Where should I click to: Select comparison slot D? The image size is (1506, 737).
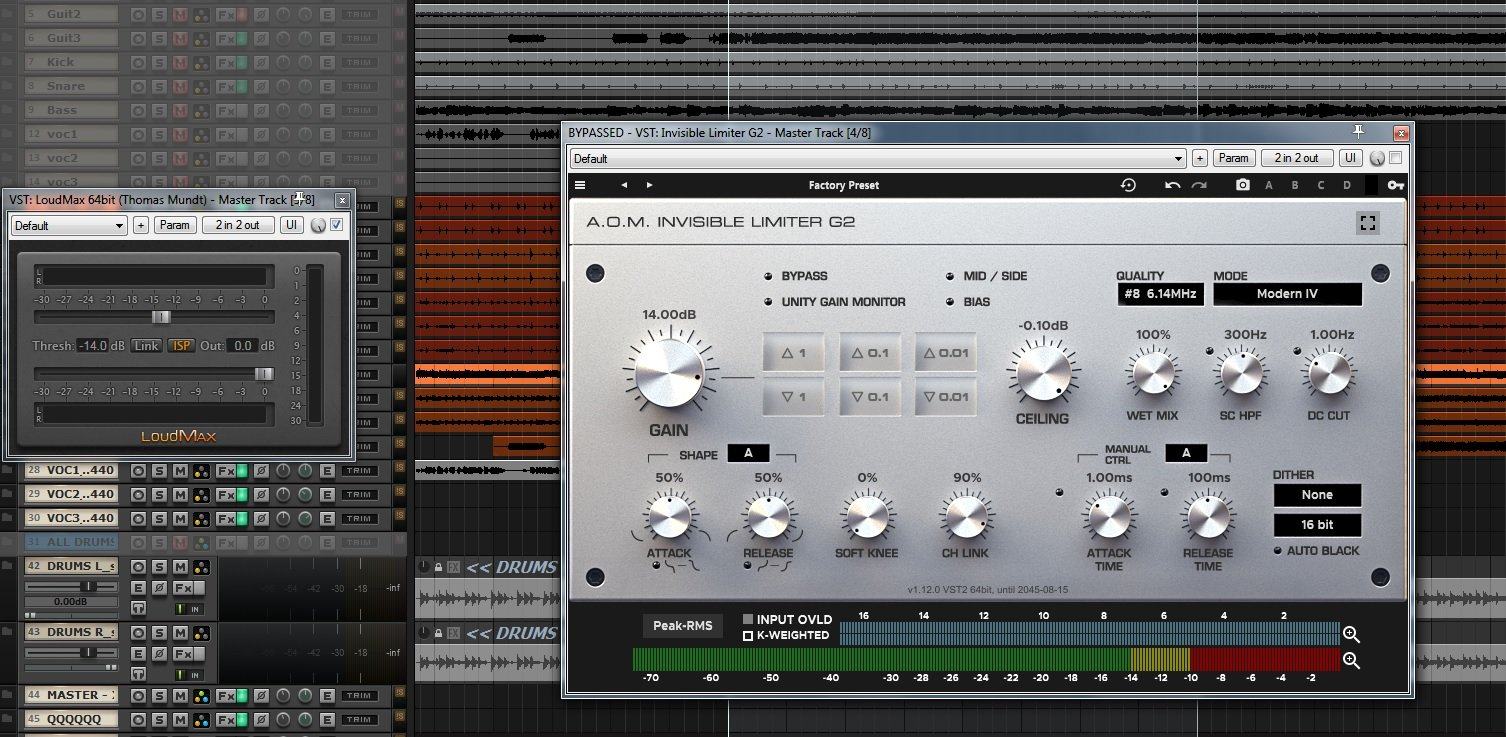pos(1347,185)
